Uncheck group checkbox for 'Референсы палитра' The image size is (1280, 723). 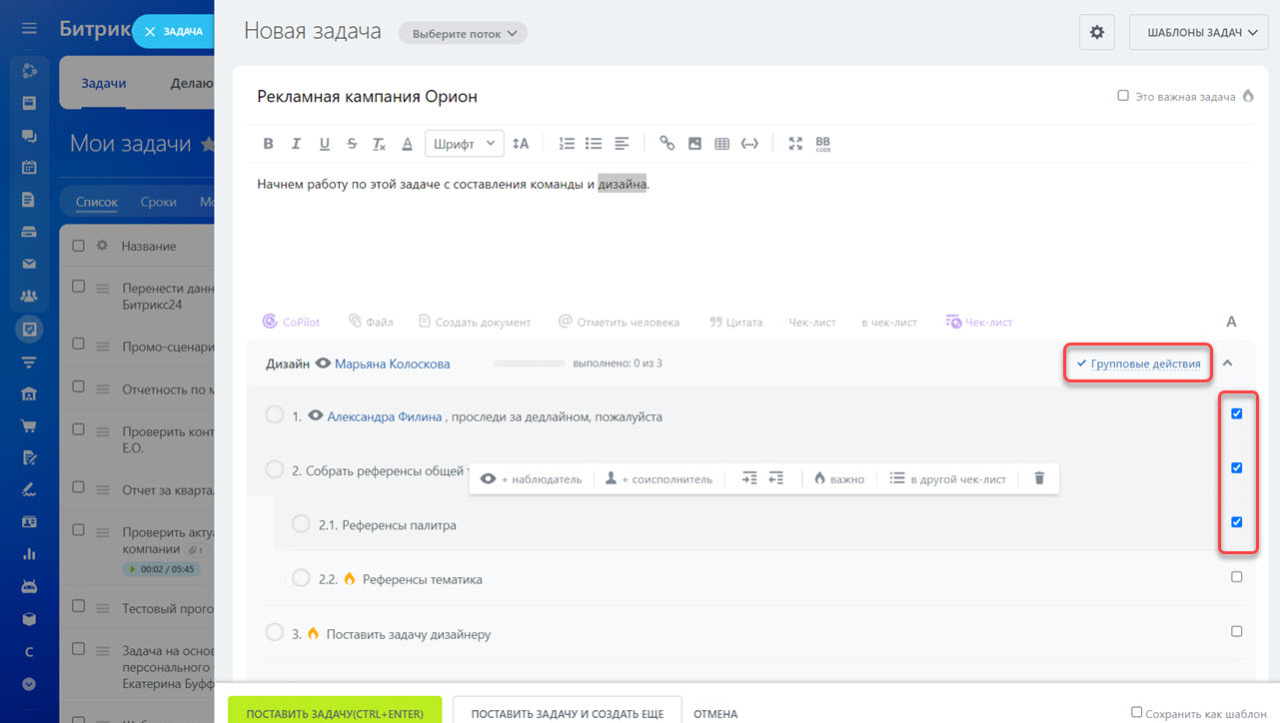coord(1237,522)
